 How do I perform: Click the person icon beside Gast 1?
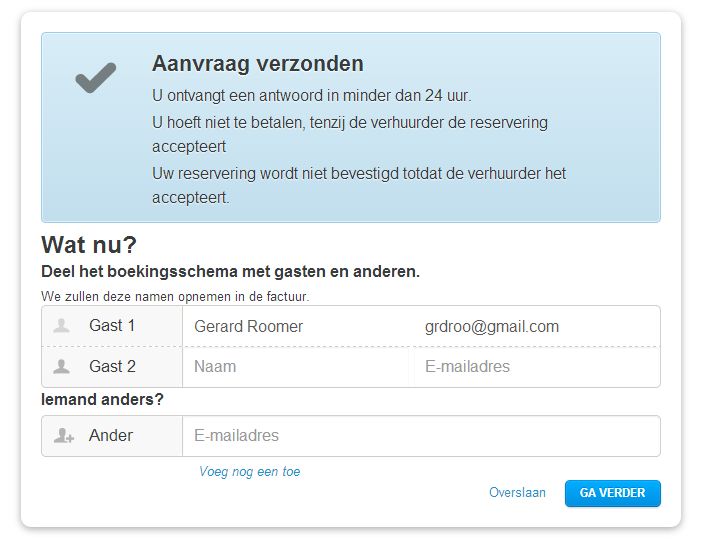click(x=62, y=326)
